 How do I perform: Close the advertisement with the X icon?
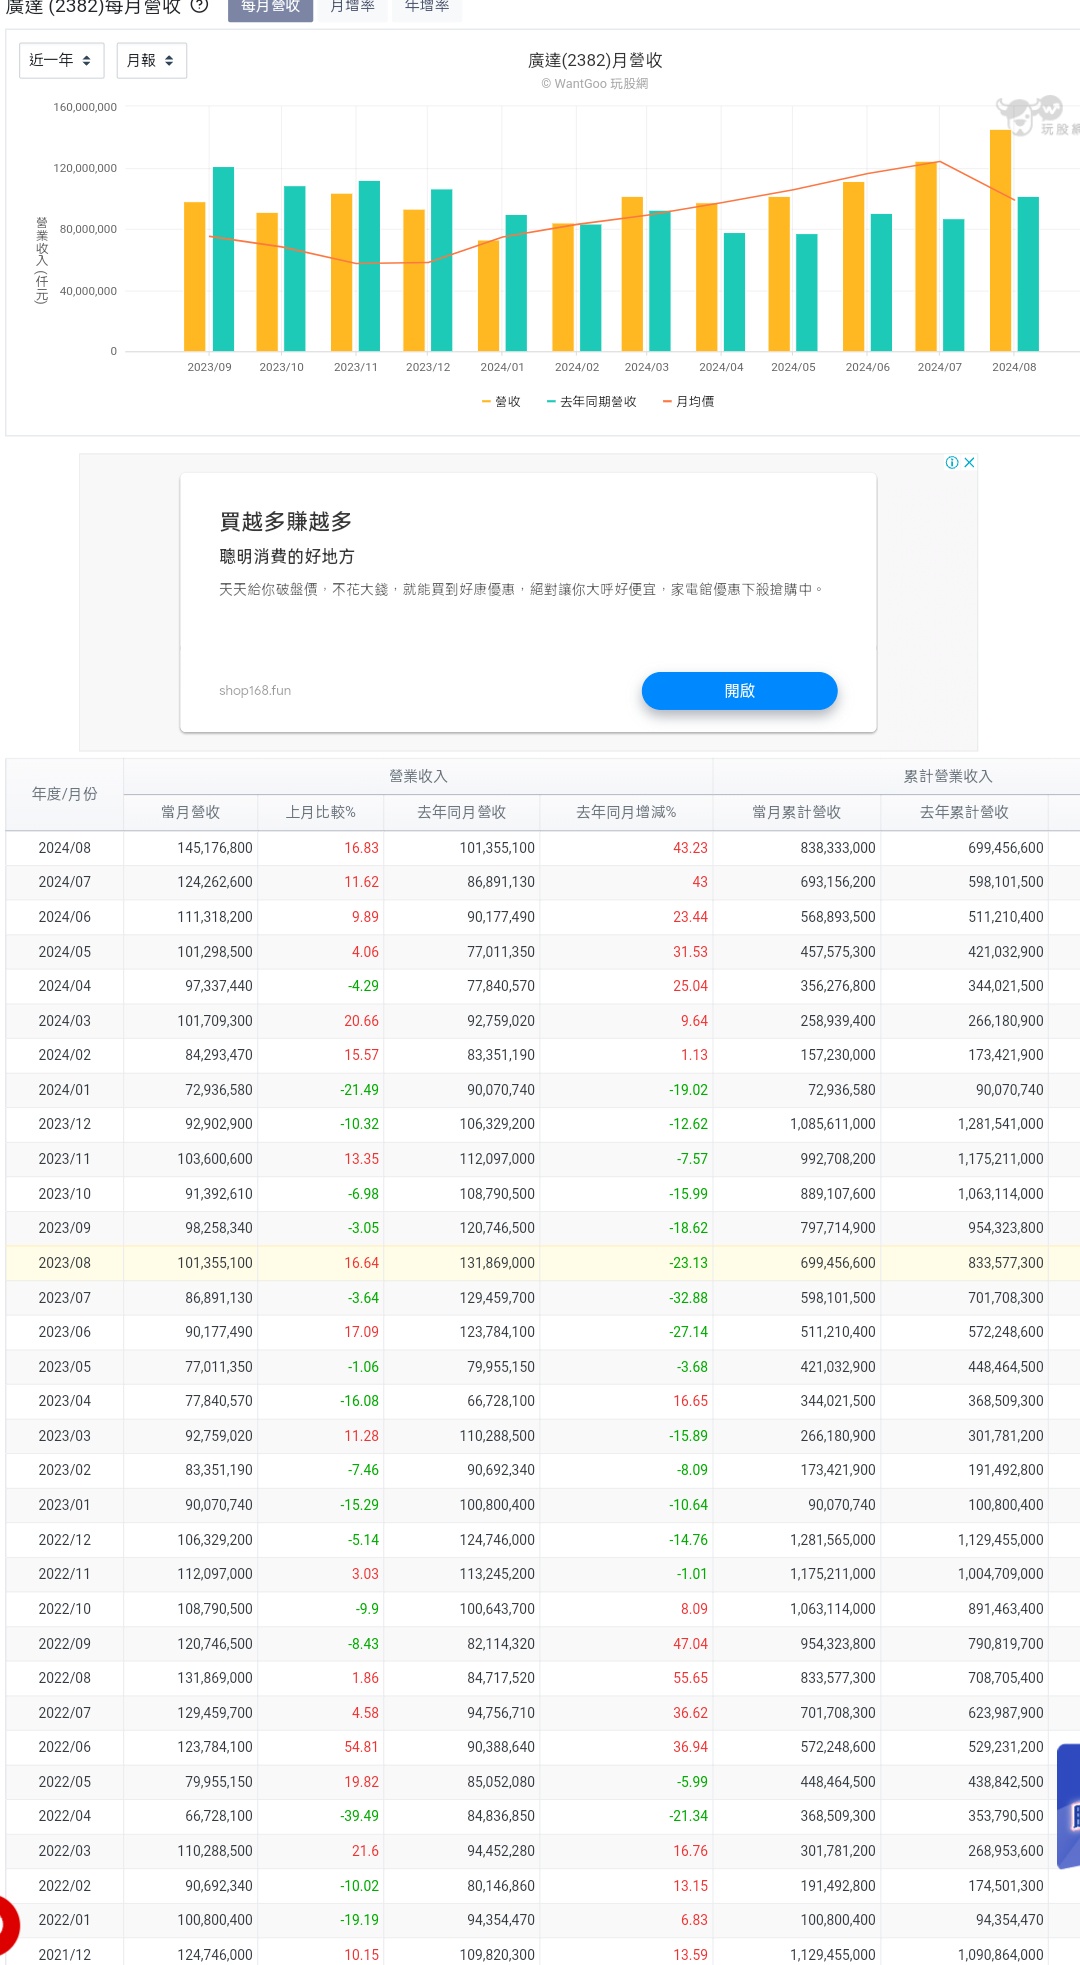[969, 462]
